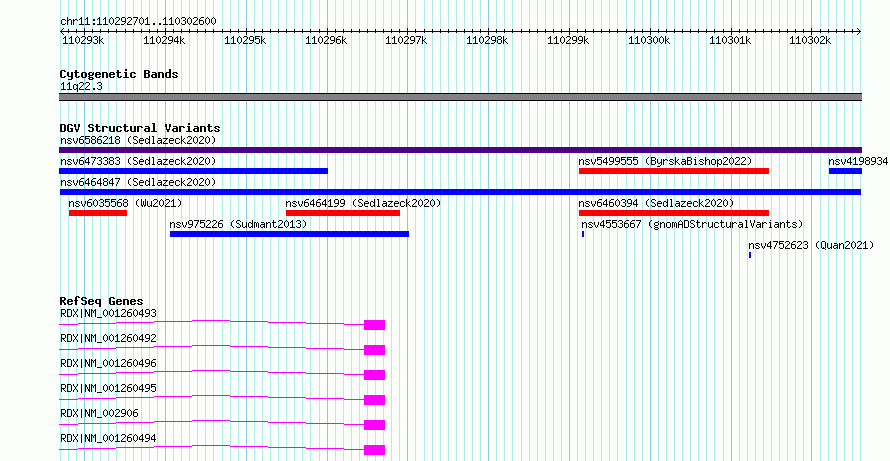Screen dimensions: 890x461
Task: Open the nsv4553667 (gnomADStructuralVariants) label
Action: coord(692,224)
